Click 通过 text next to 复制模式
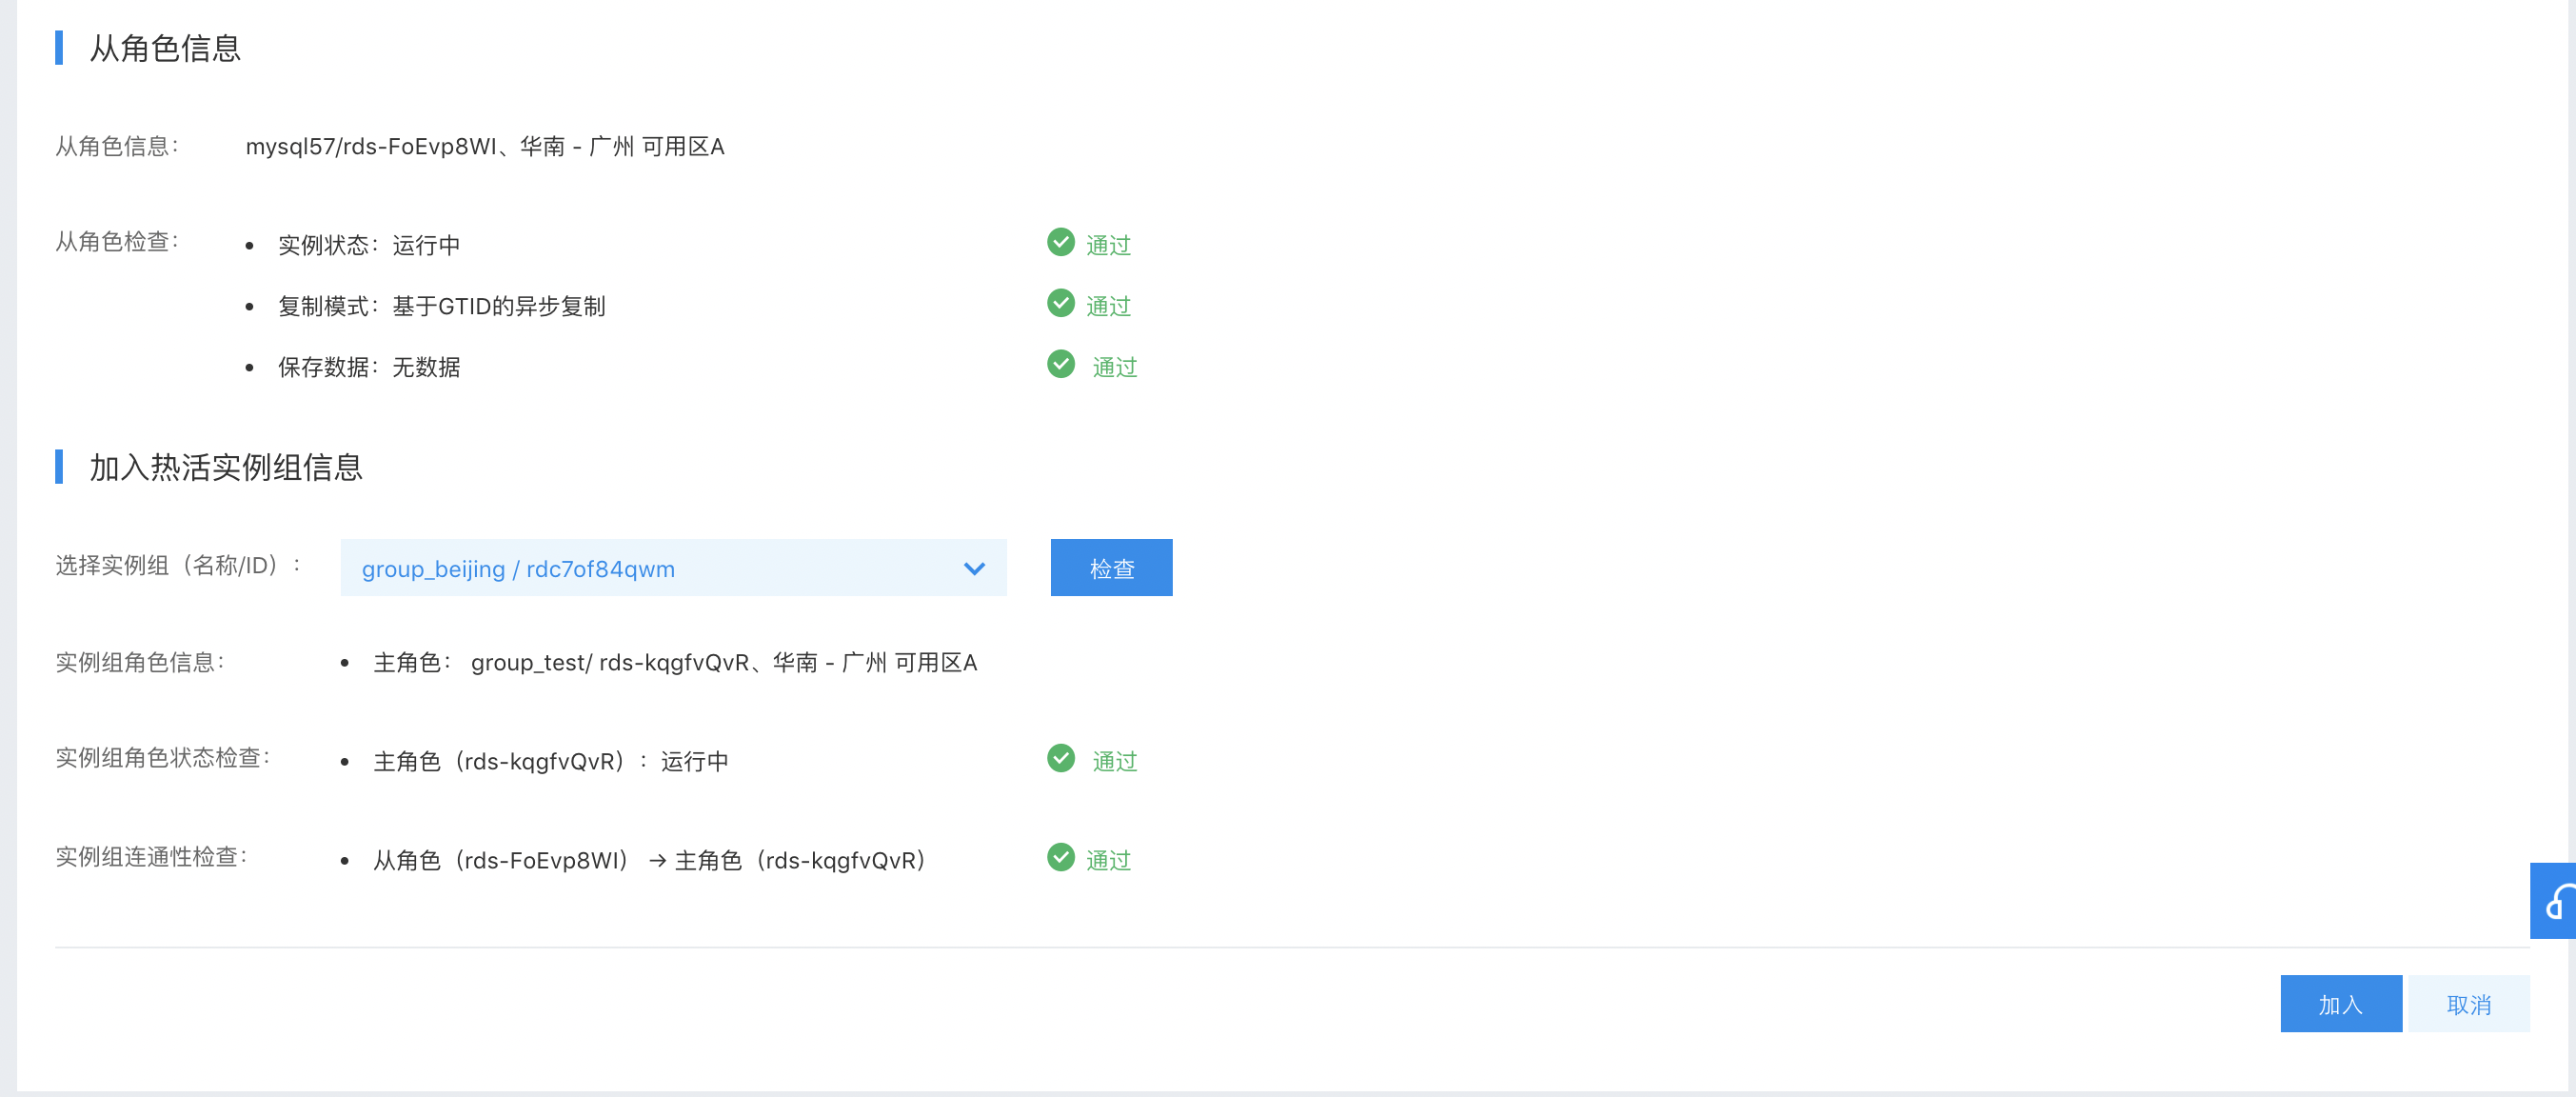The width and height of the screenshot is (2576, 1097). pos(1108,306)
